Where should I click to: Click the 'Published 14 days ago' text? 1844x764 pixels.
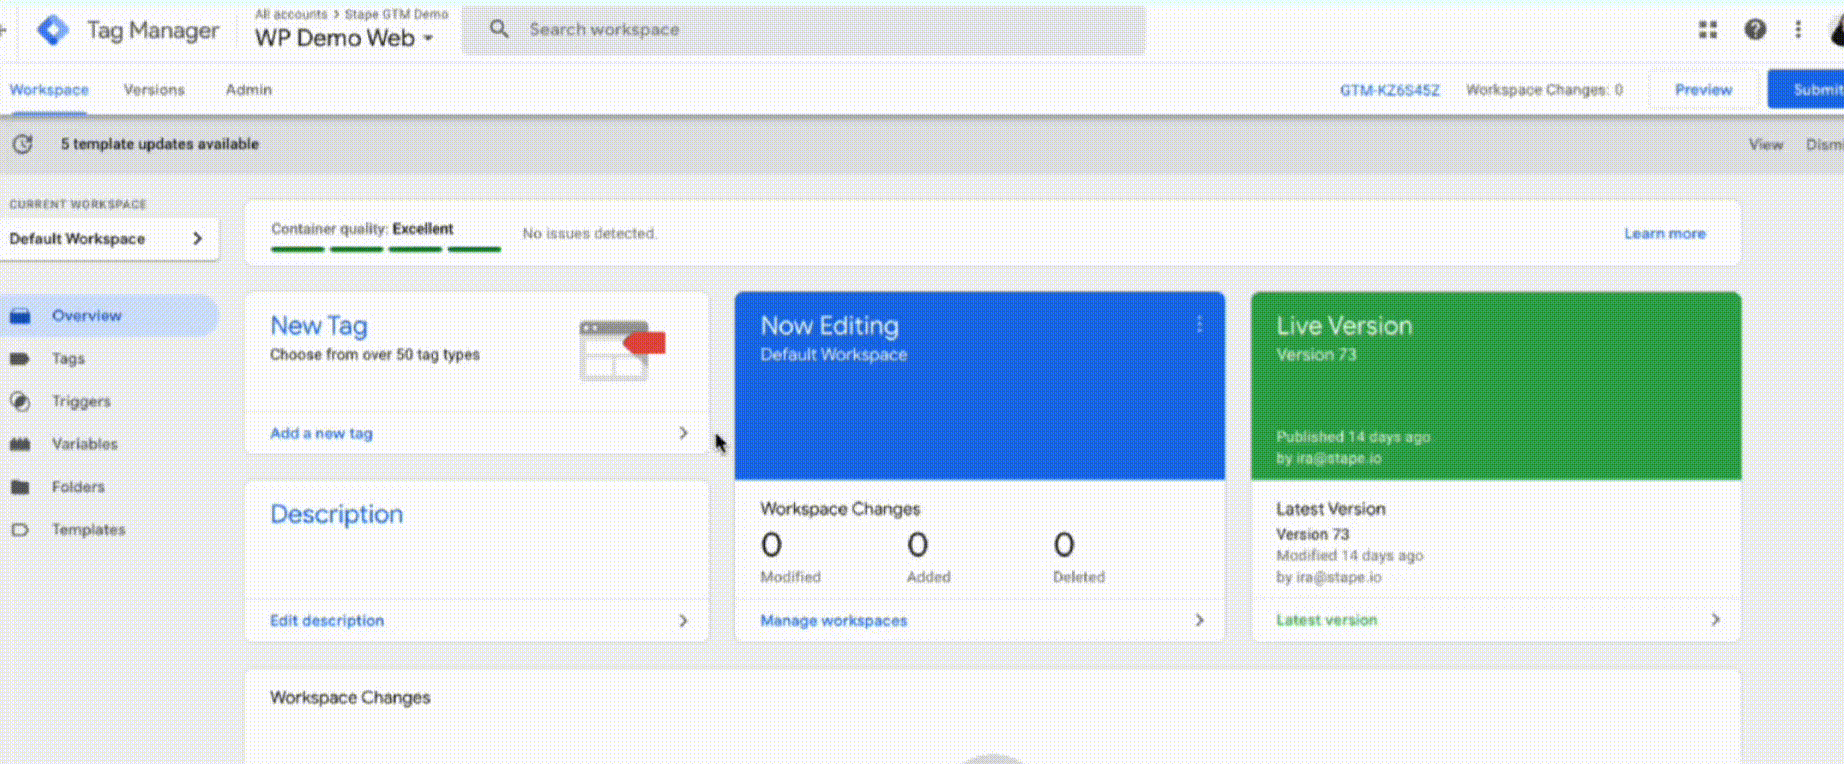(x=1353, y=437)
